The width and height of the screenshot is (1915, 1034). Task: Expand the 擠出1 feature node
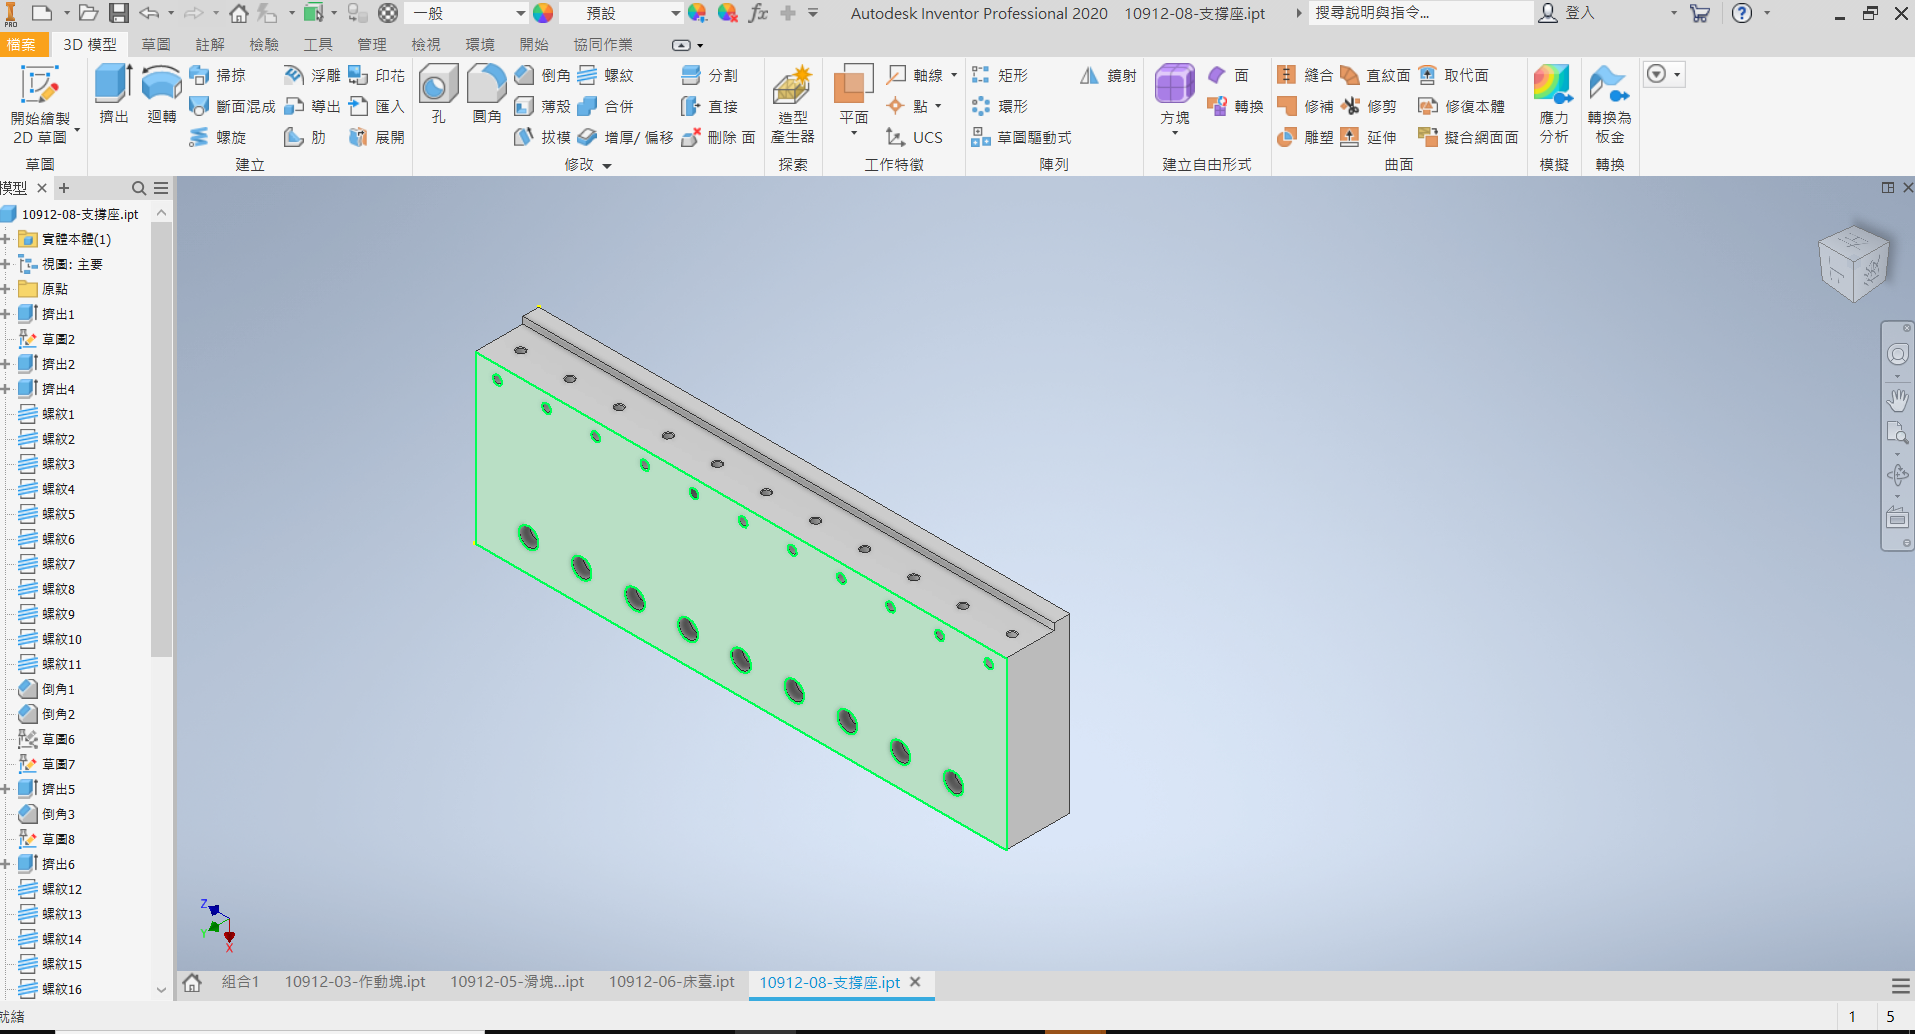click(6, 314)
